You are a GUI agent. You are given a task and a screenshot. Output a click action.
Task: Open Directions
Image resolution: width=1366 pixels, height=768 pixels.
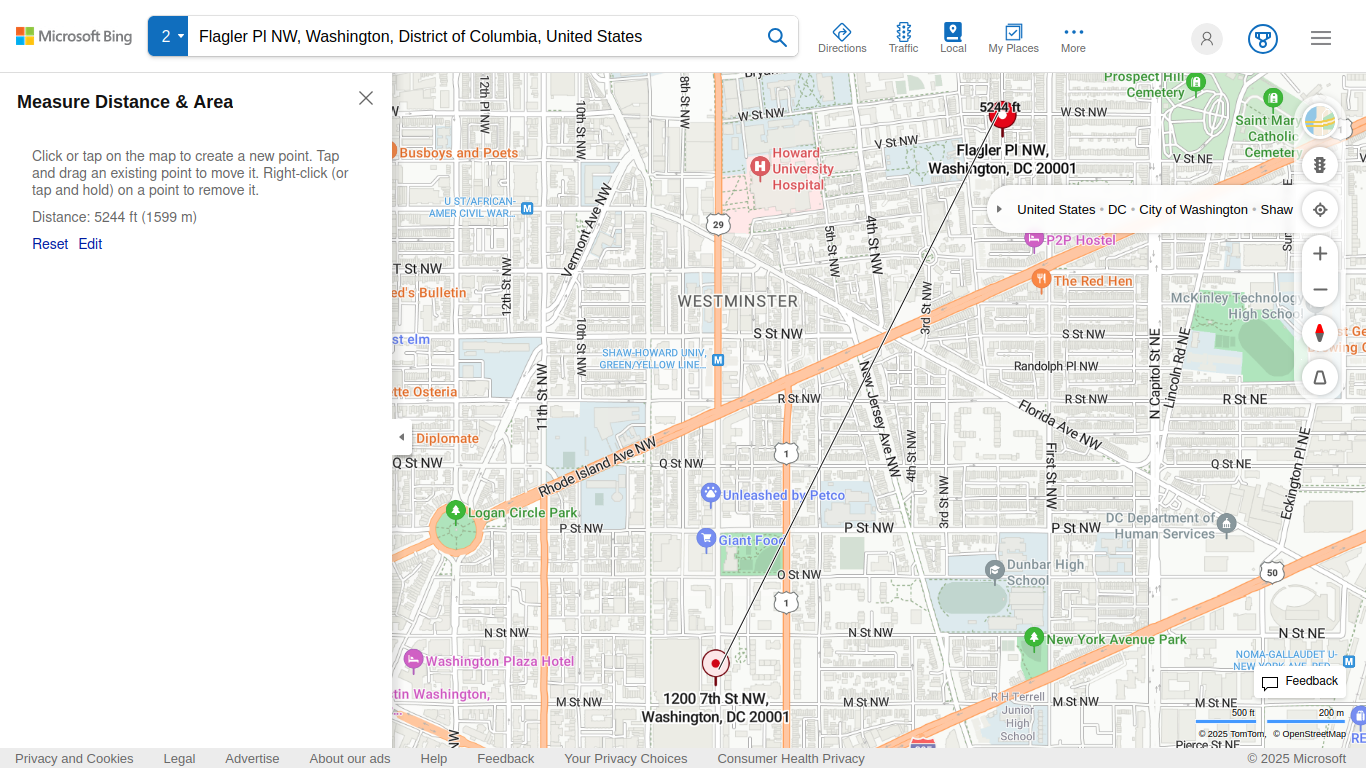[x=842, y=38]
